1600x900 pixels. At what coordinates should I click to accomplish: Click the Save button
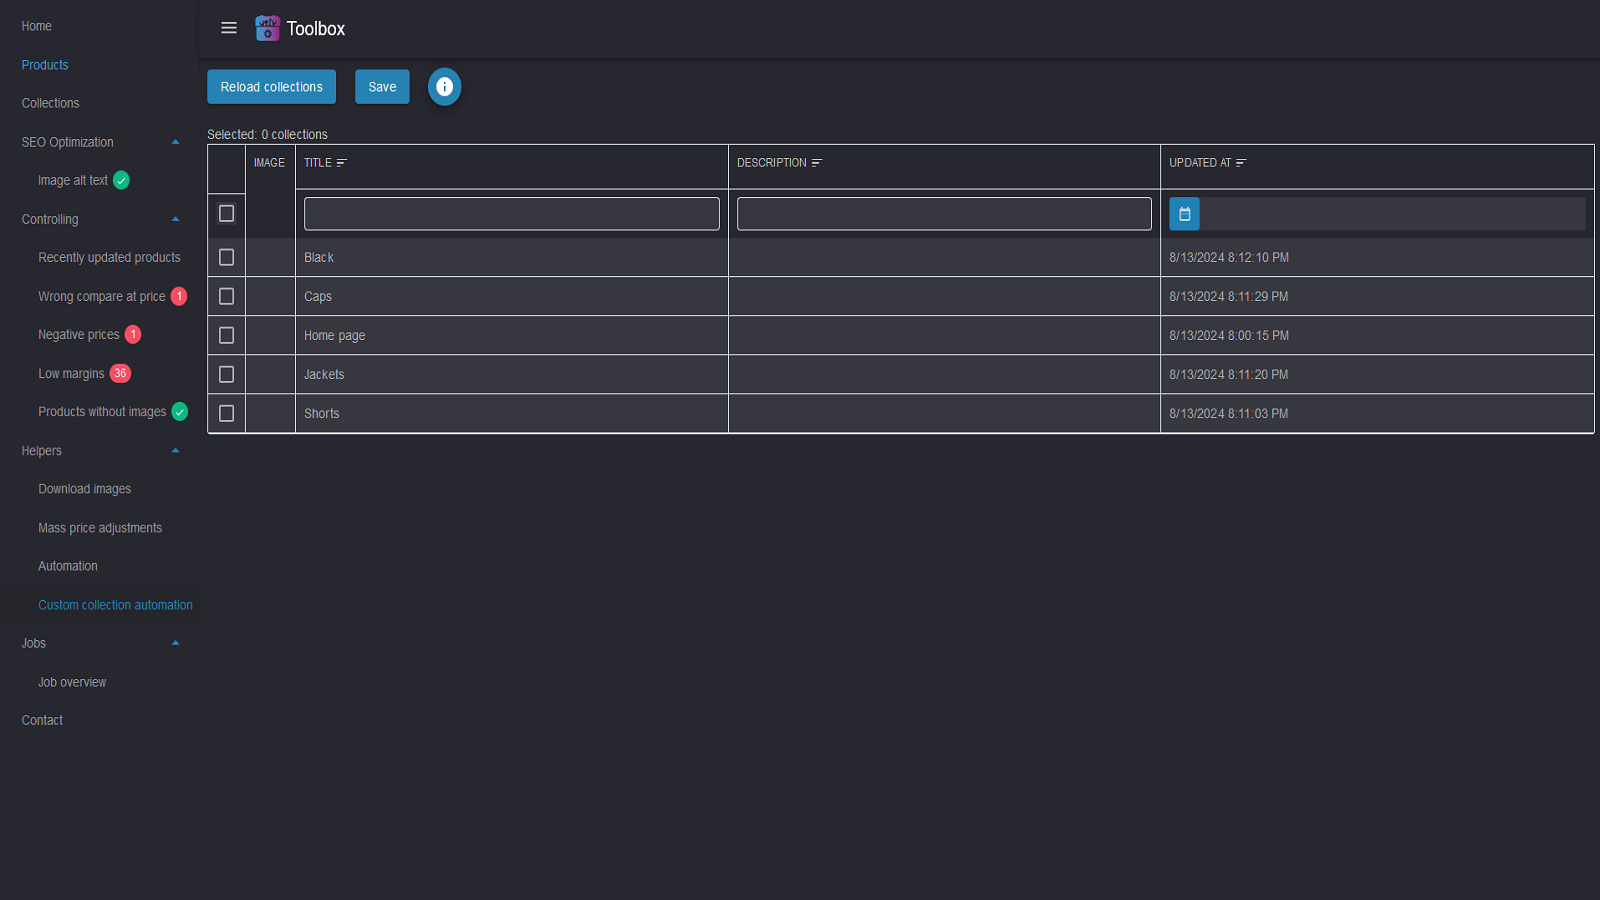[x=382, y=86]
